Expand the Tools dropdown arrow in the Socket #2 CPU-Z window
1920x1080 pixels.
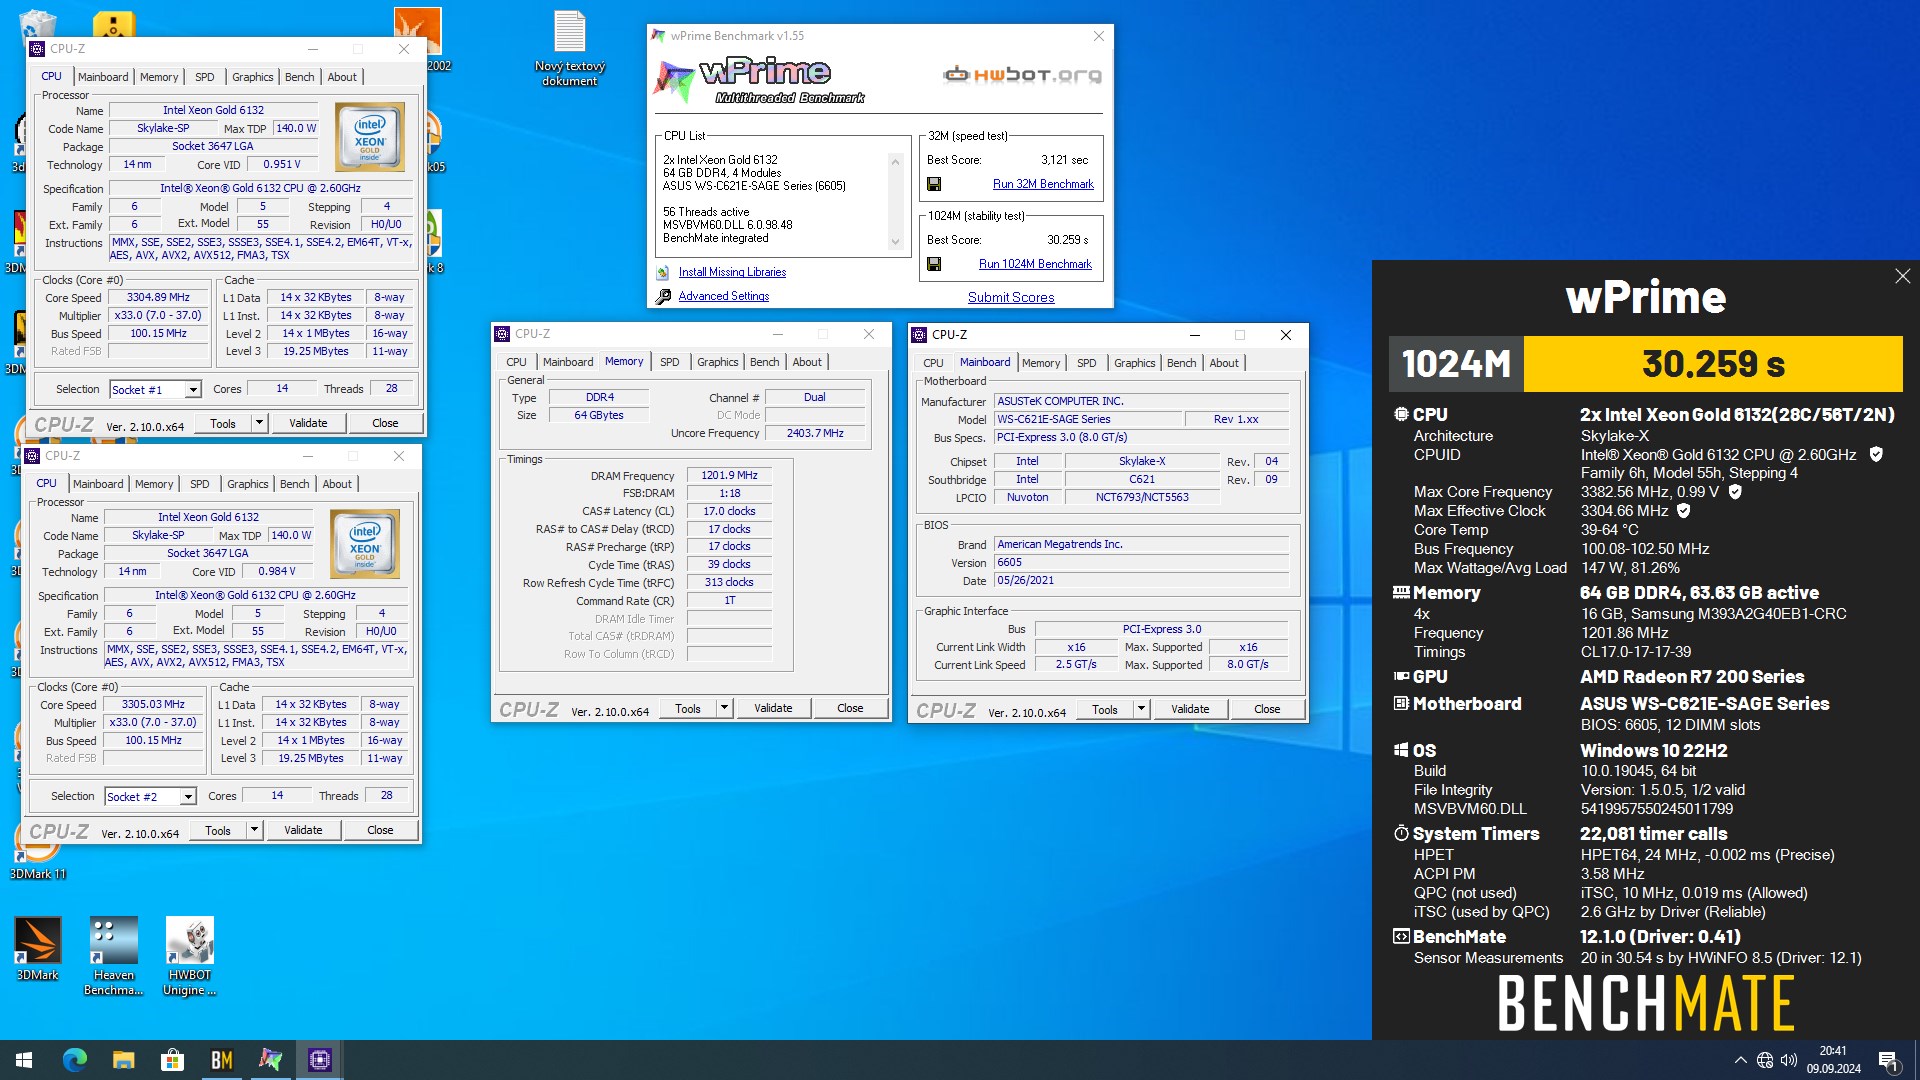(253, 830)
